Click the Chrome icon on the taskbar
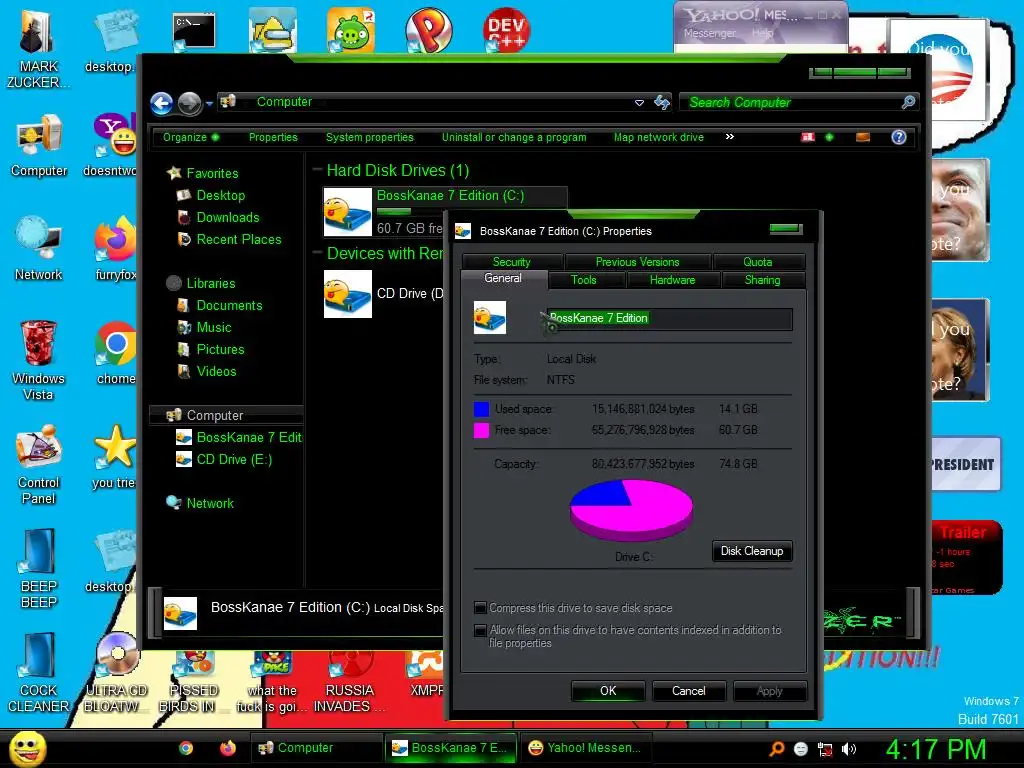Image resolution: width=1024 pixels, height=768 pixels. 186,748
